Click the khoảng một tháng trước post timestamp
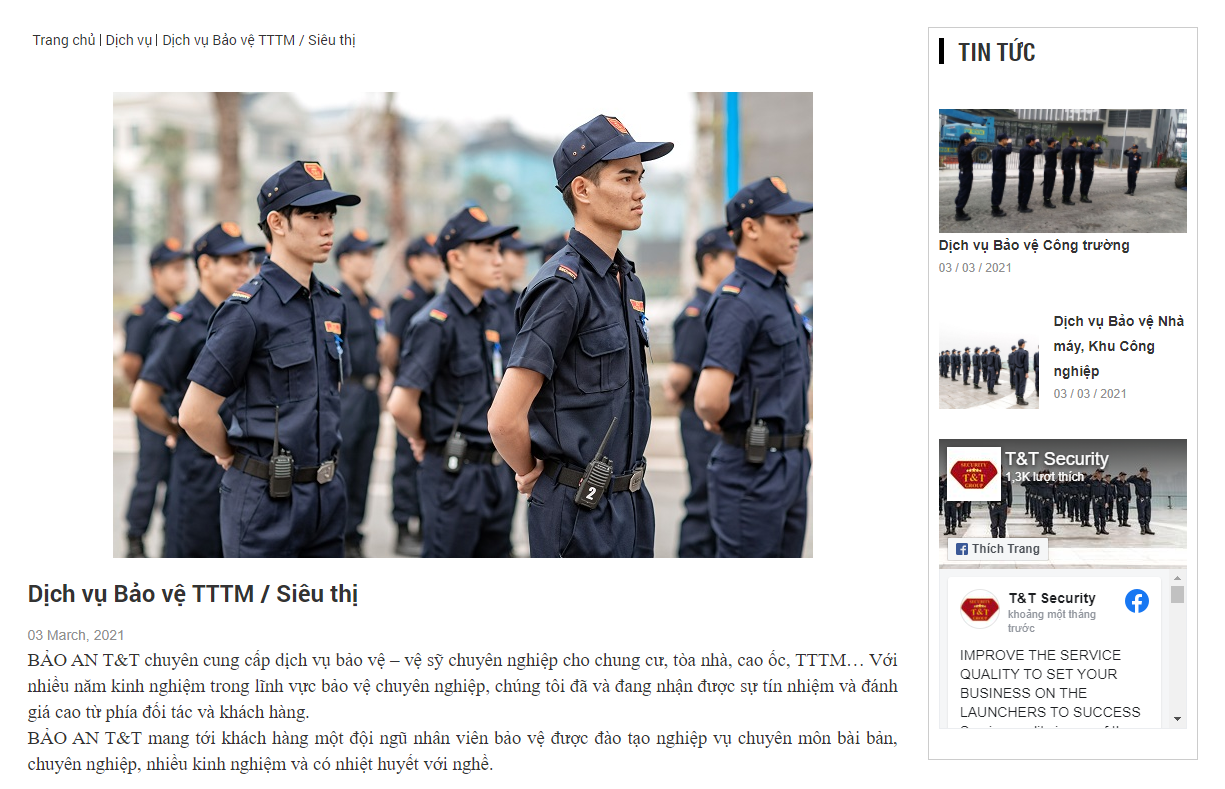 pos(1052,621)
